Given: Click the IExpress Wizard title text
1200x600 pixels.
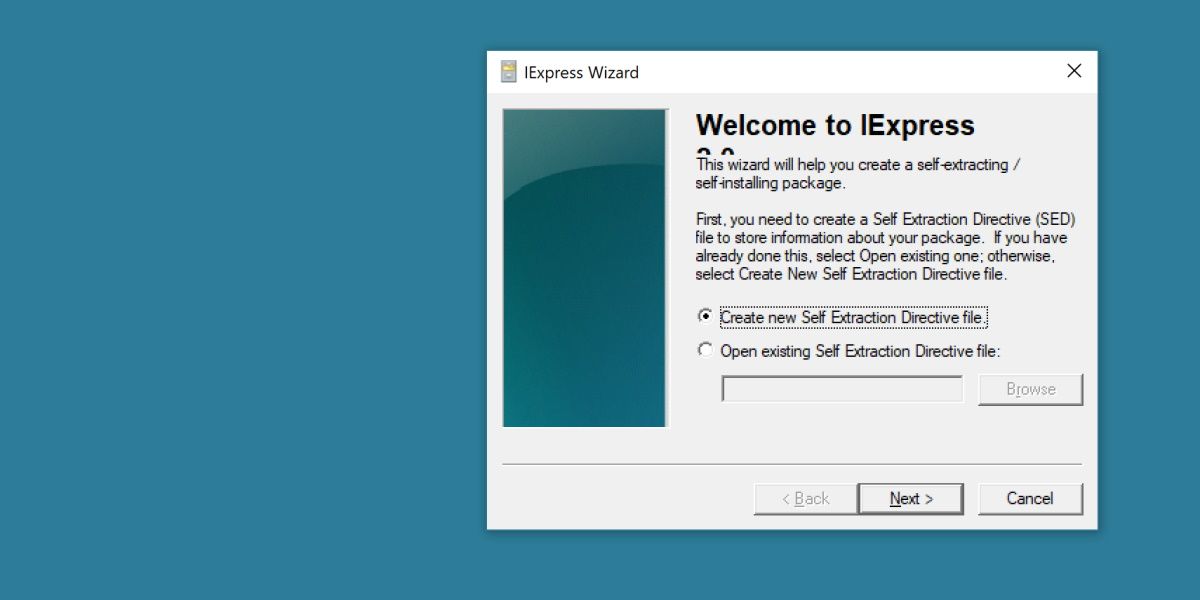Looking at the screenshot, I should pyautogui.click(x=581, y=72).
